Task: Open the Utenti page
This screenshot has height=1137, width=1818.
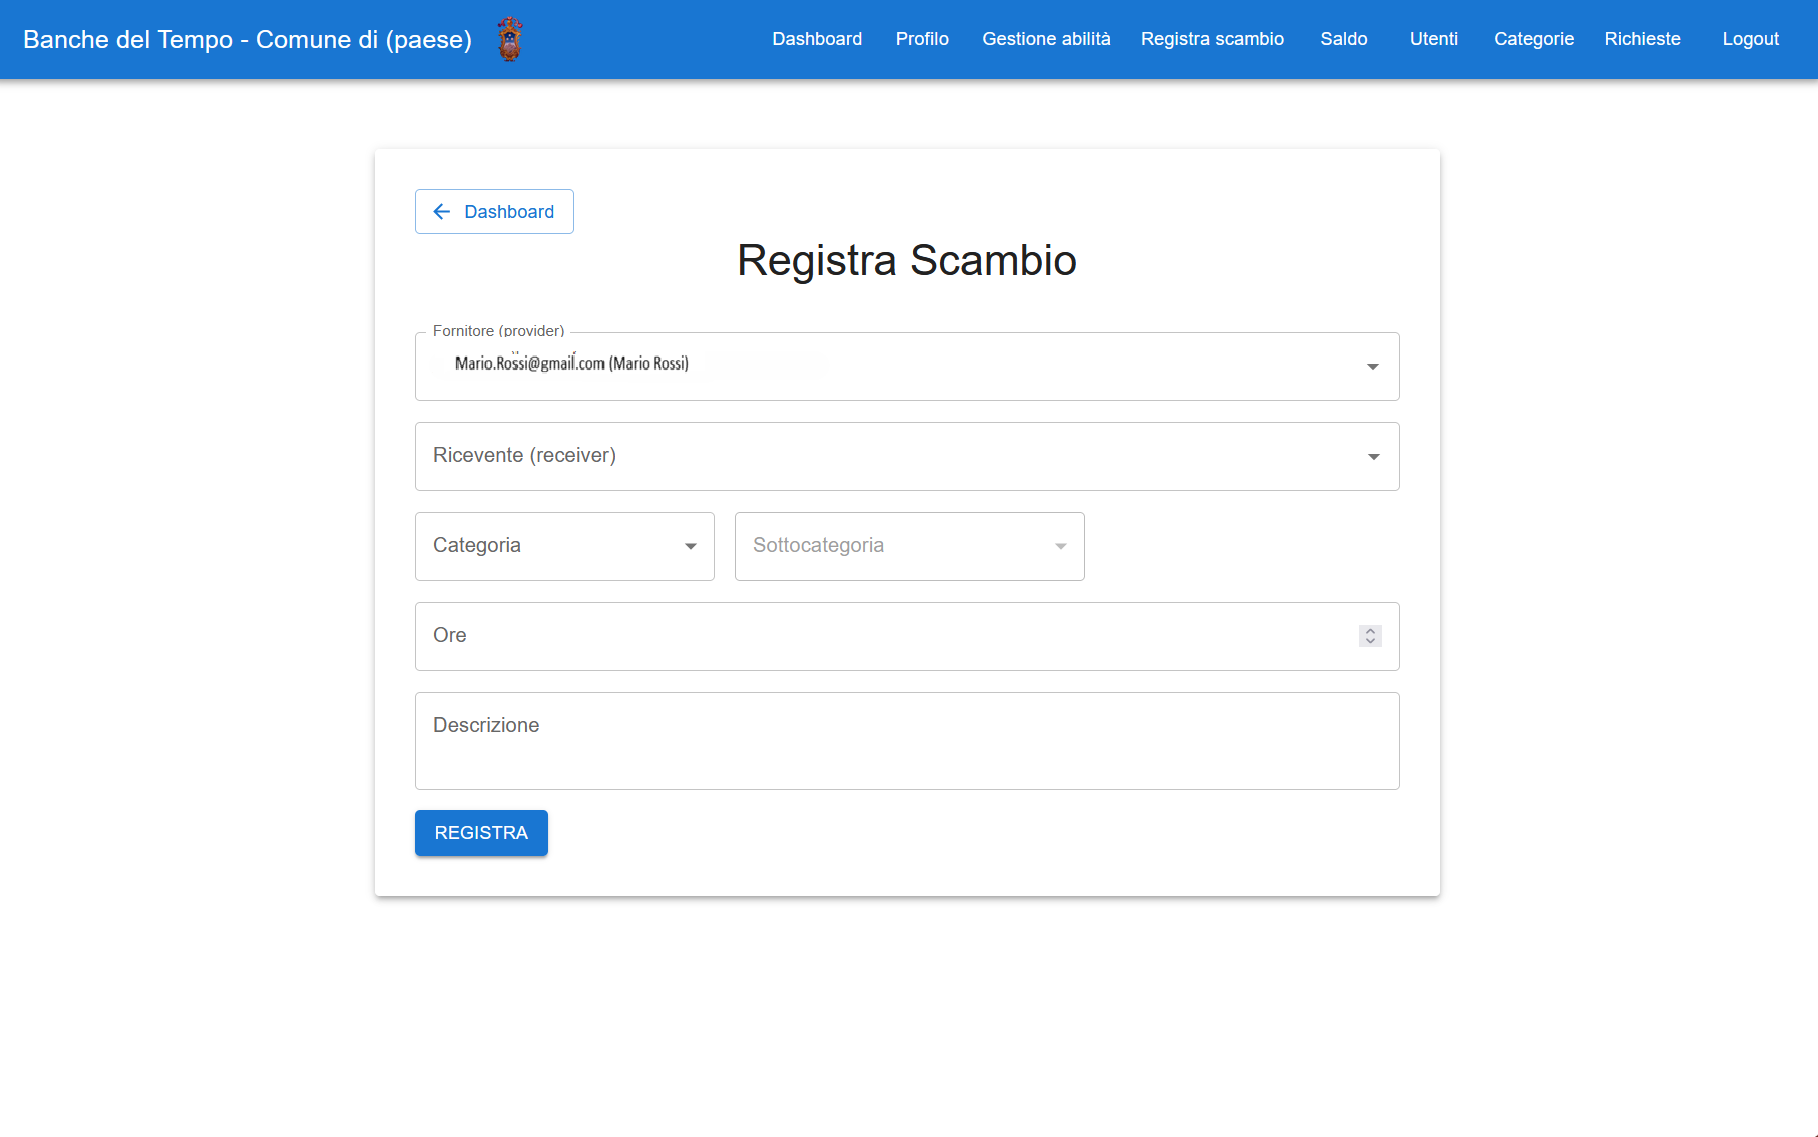Action: point(1434,39)
